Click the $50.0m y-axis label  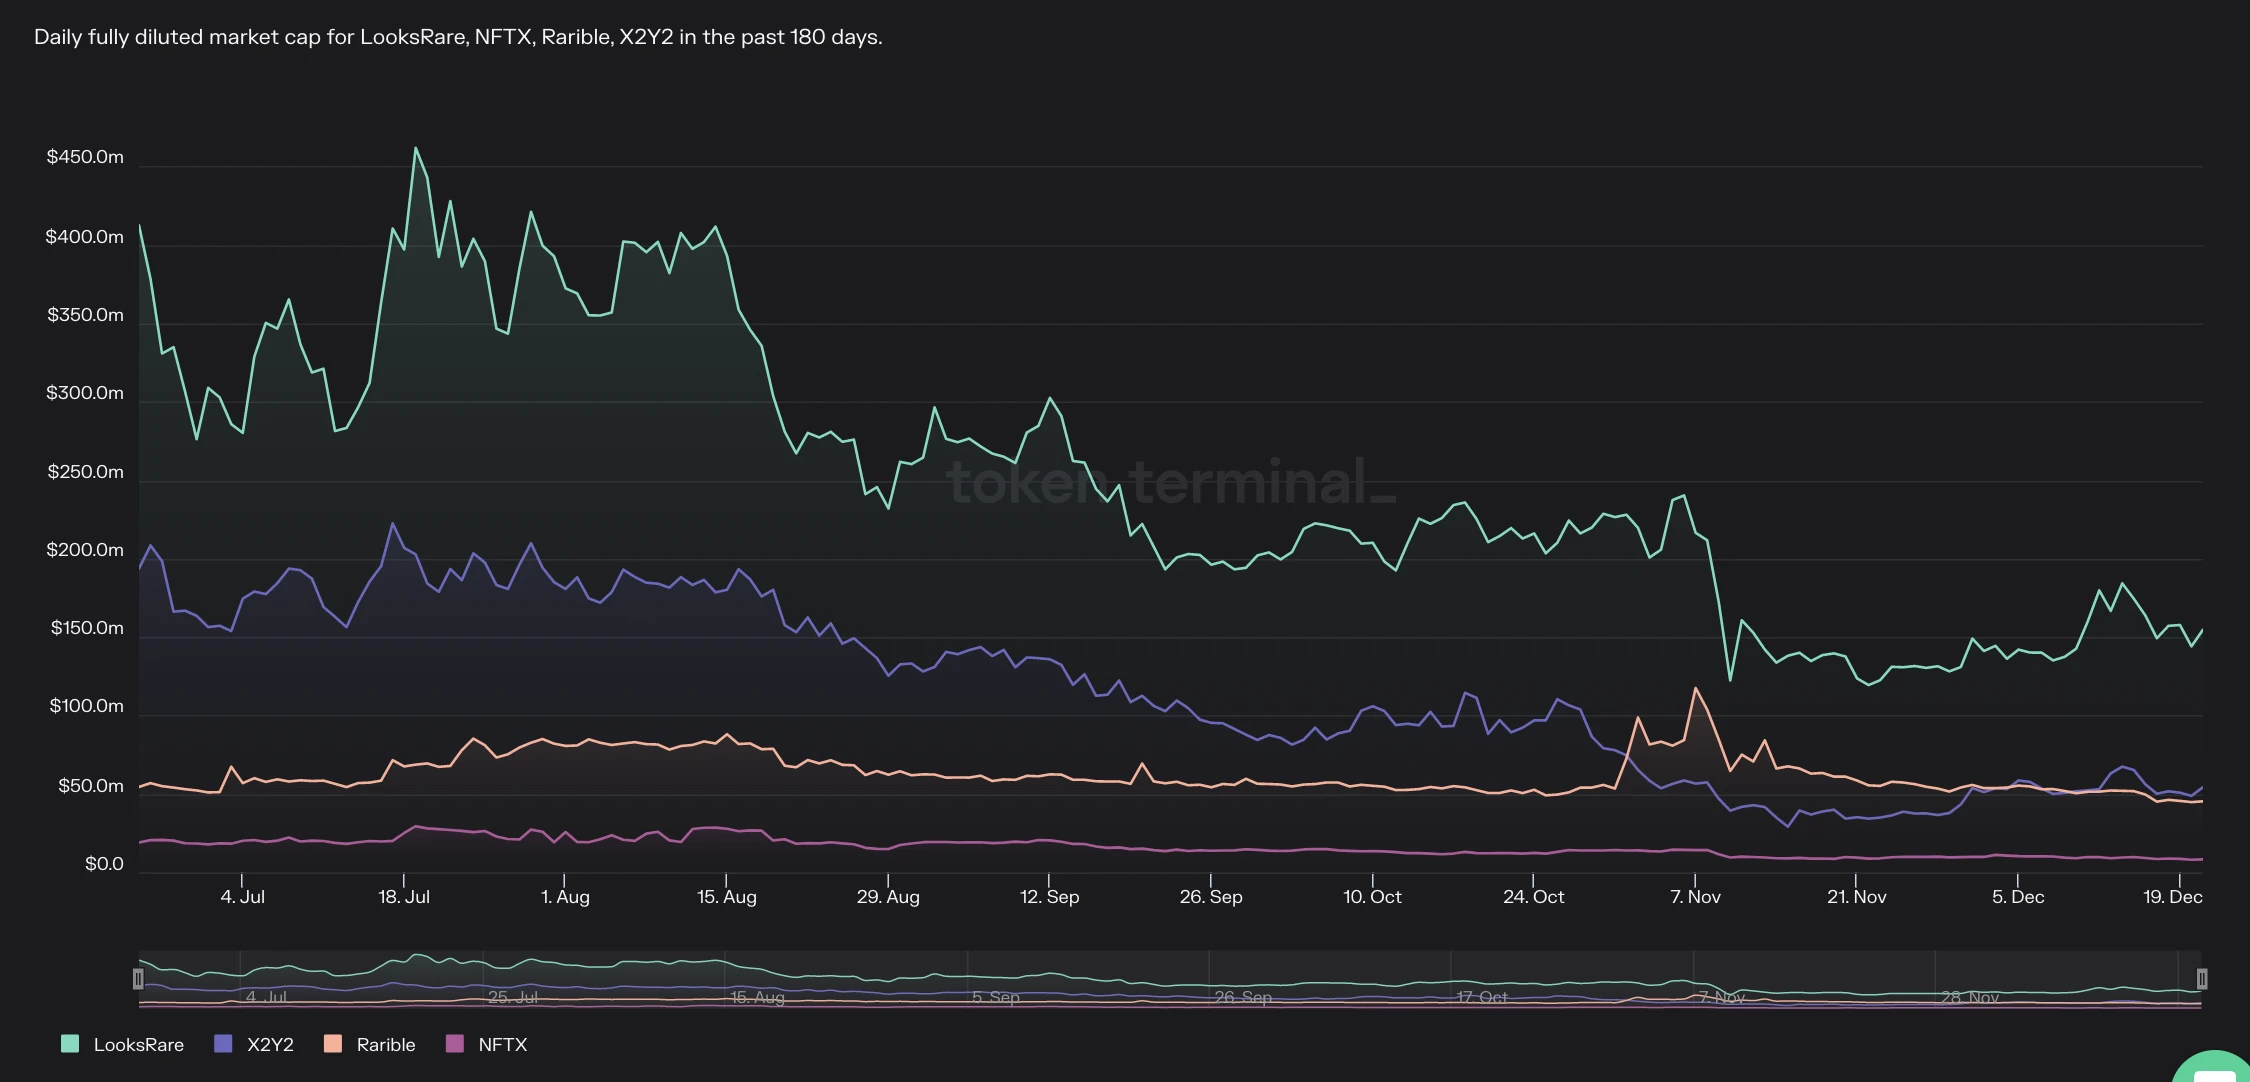coord(90,786)
